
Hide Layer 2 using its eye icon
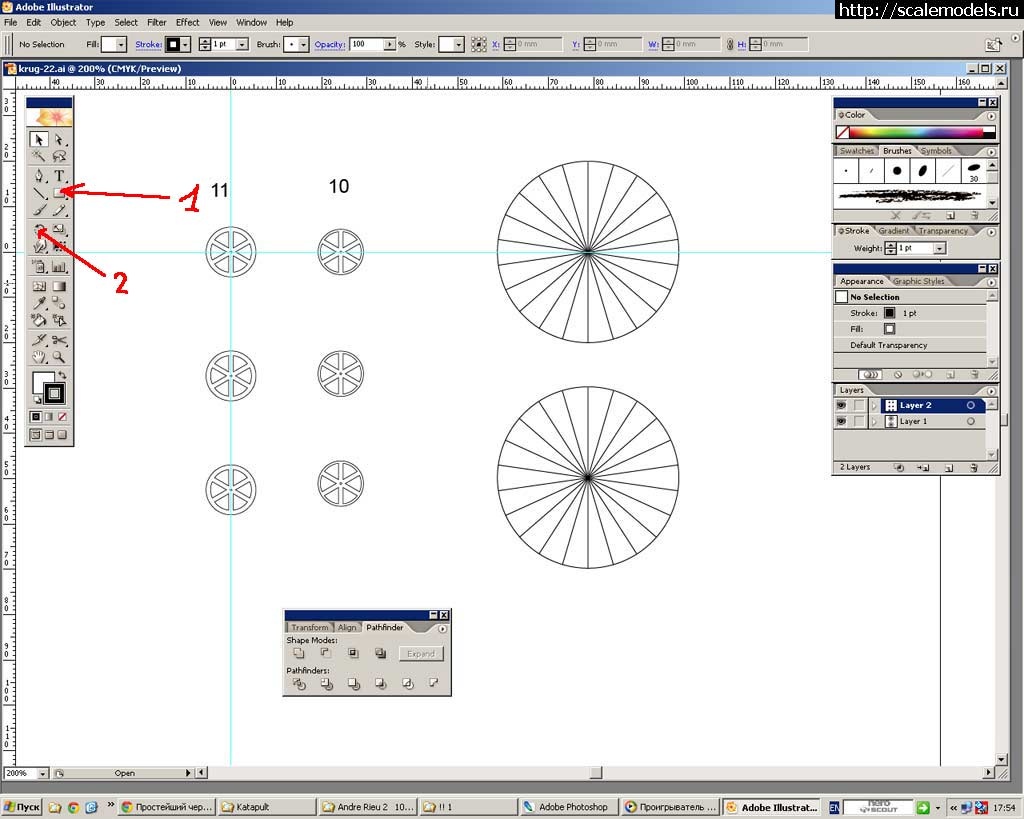click(x=841, y=405)
